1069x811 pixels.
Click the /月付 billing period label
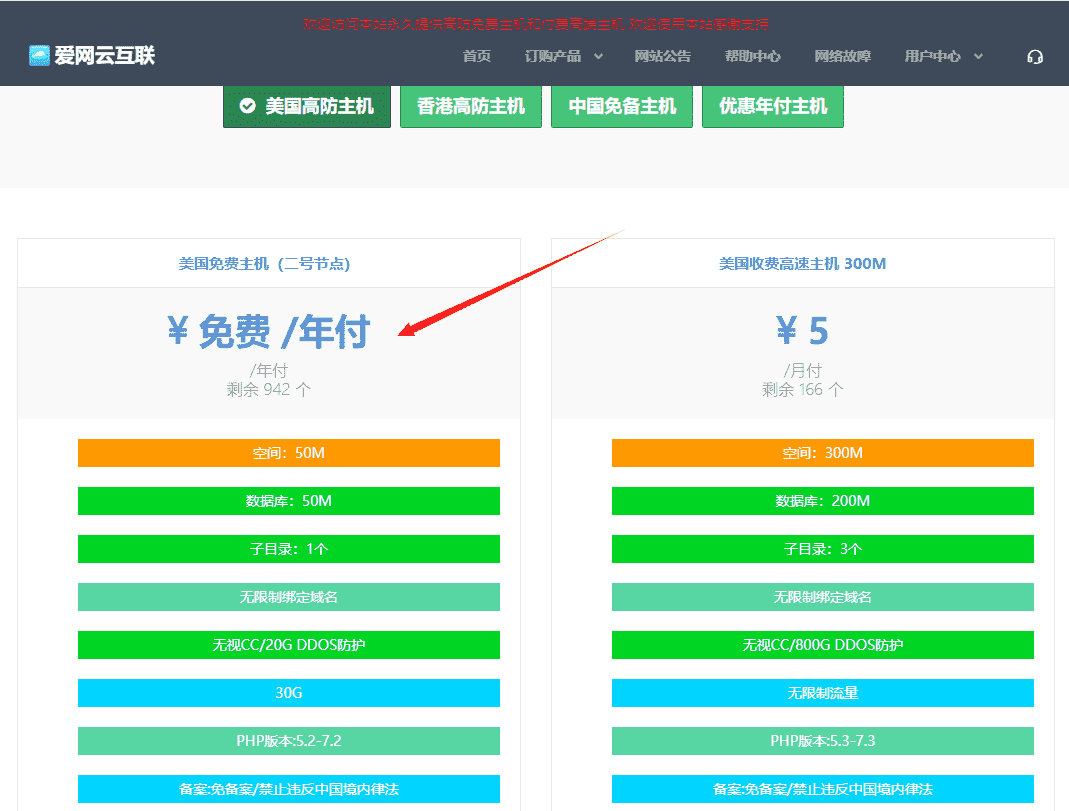point(802,370)
